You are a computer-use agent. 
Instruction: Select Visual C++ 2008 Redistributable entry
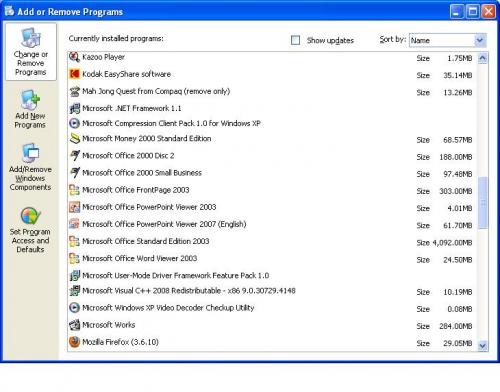click(189, 291)
